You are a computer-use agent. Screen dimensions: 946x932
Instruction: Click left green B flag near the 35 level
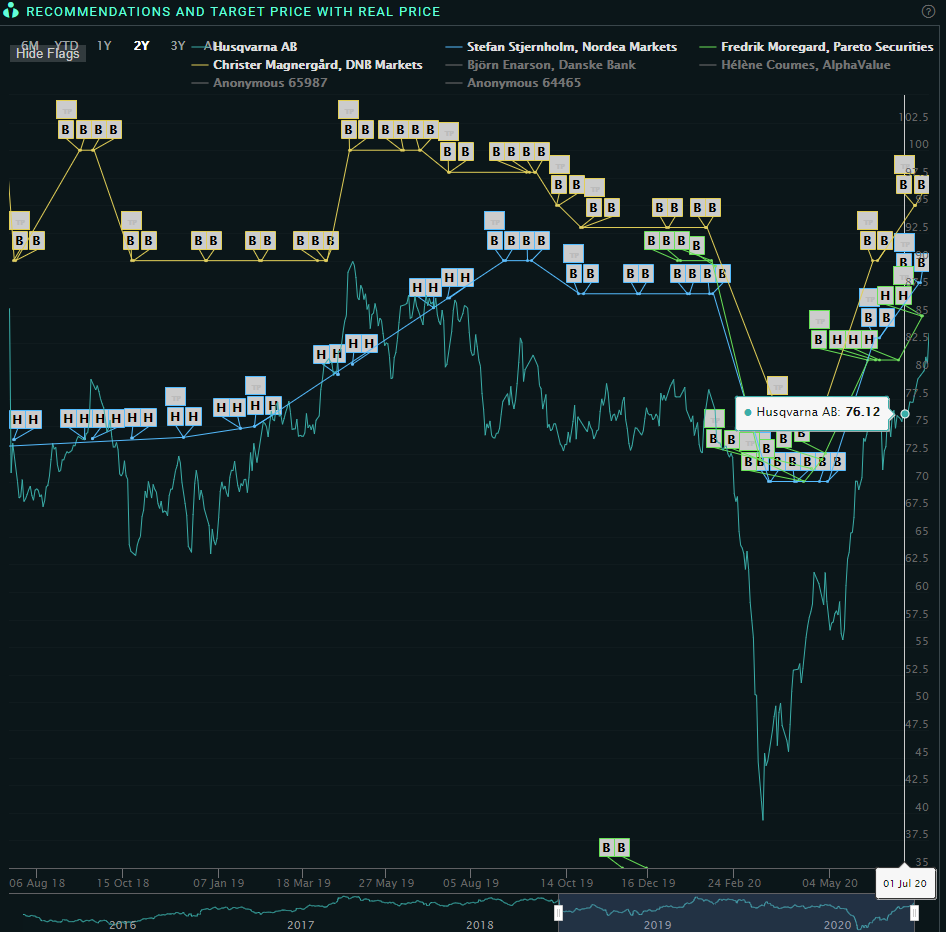coord(606,848)
